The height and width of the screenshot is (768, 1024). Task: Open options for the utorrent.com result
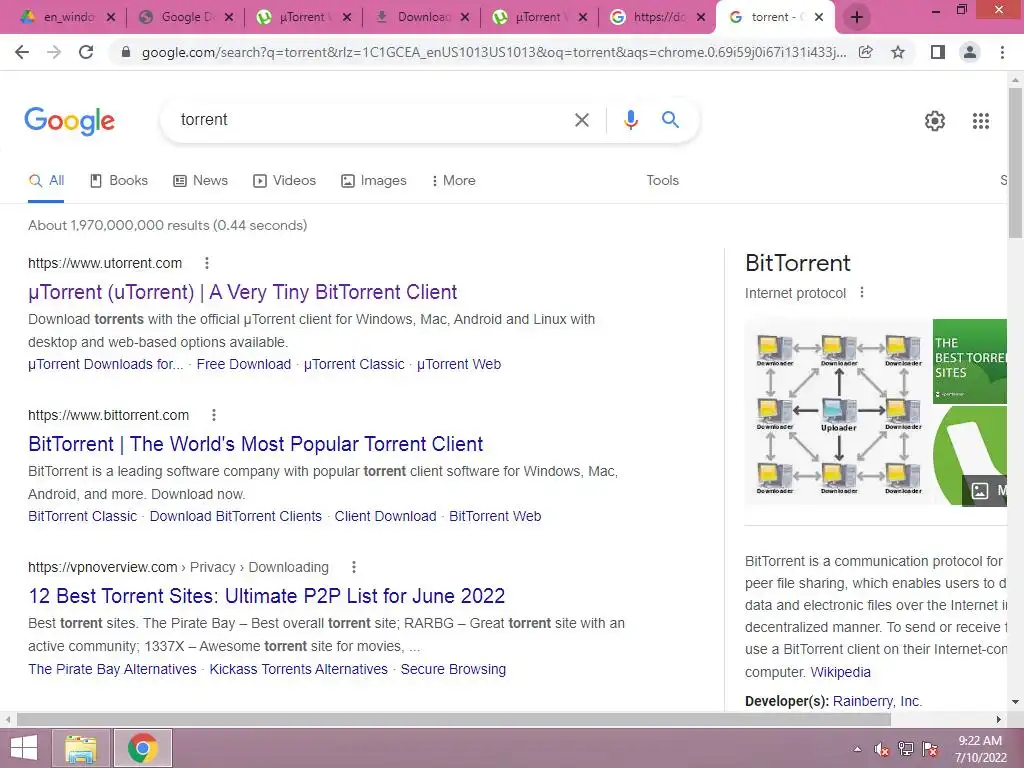(x=207, y=263)
